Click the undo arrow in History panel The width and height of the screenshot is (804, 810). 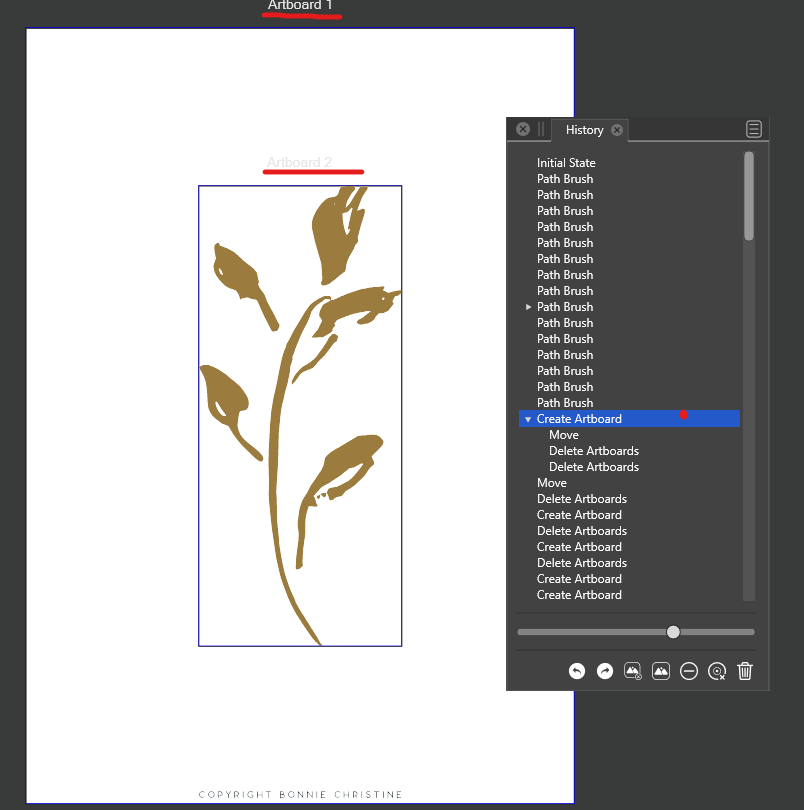tap(577, 672)
